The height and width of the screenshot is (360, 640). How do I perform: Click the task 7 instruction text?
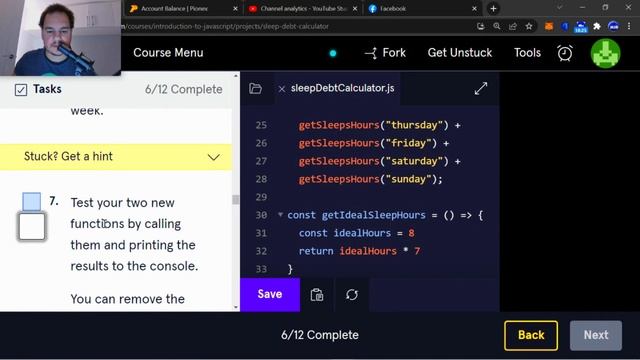tap(134, 234)
